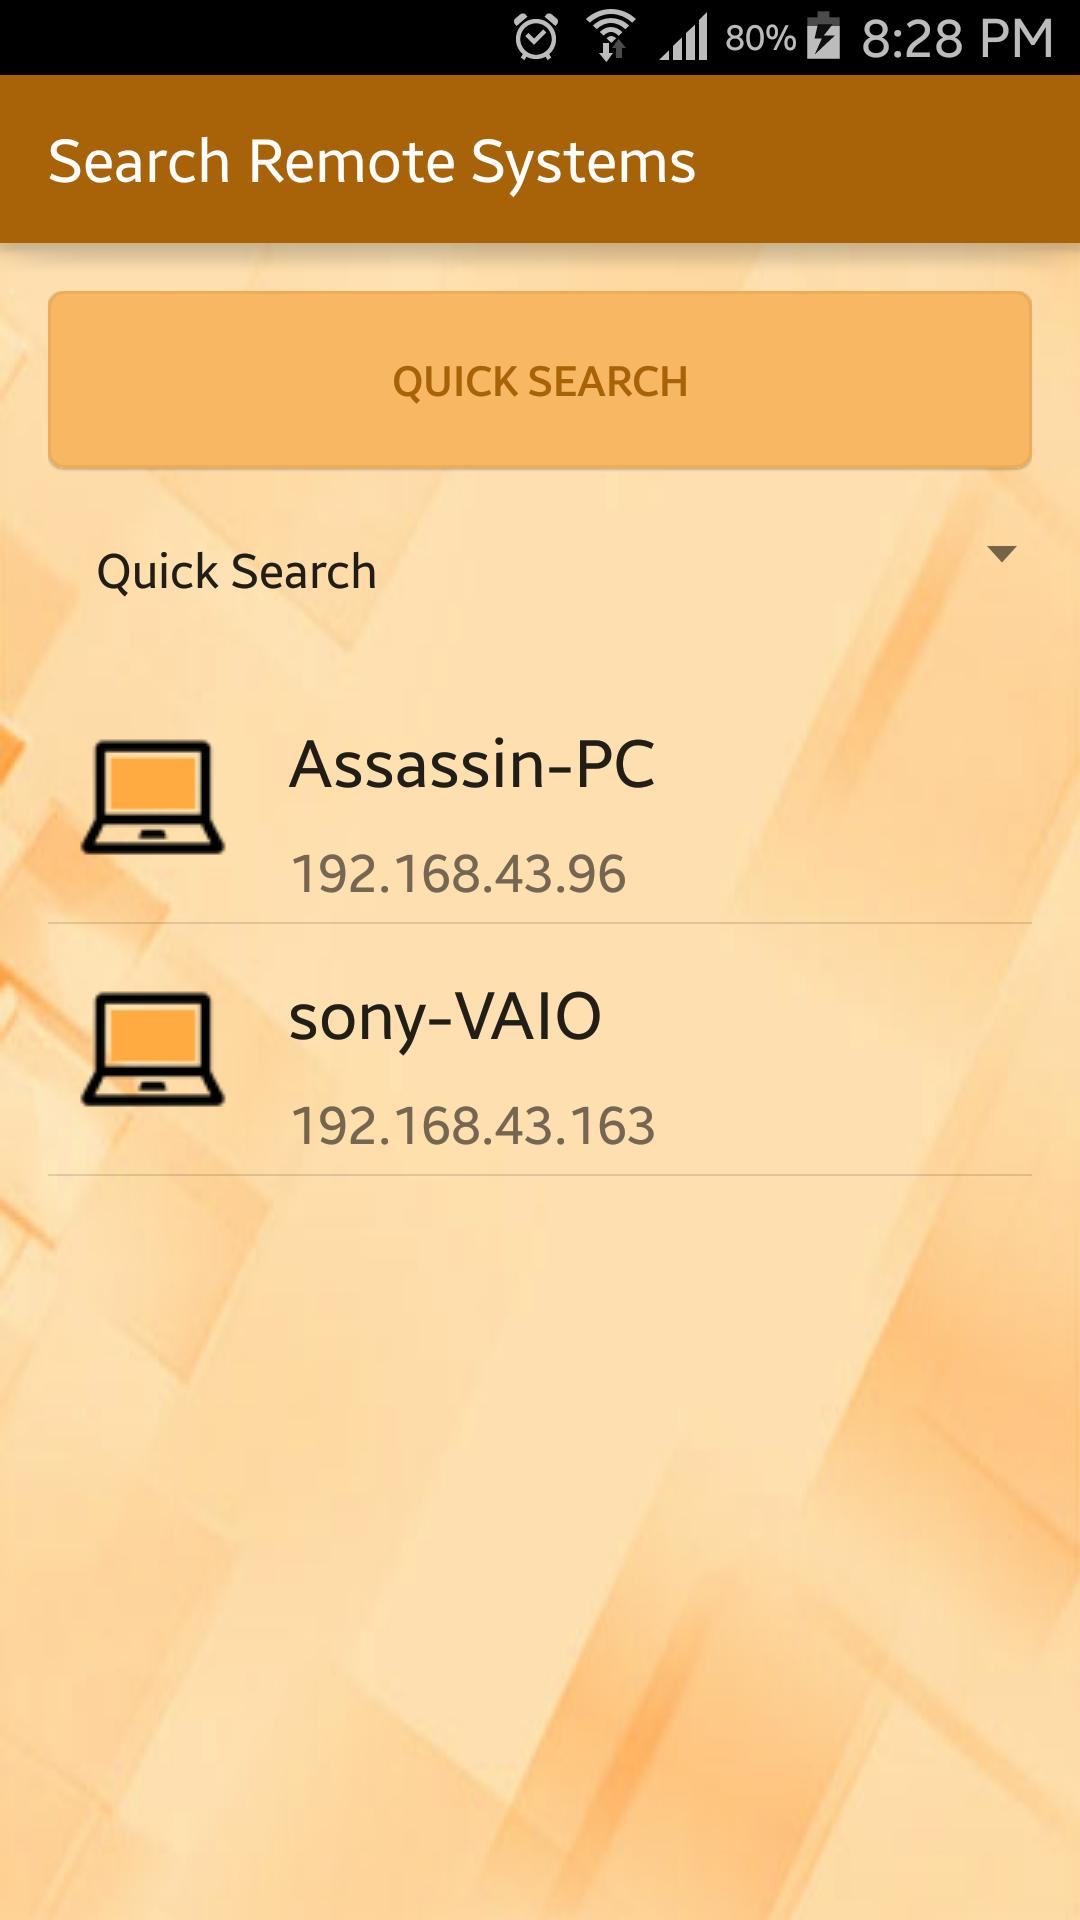
Task: Click the laptop icon beside sony-VAIO
Action: pyautogui.click(x=152, y=1049)
